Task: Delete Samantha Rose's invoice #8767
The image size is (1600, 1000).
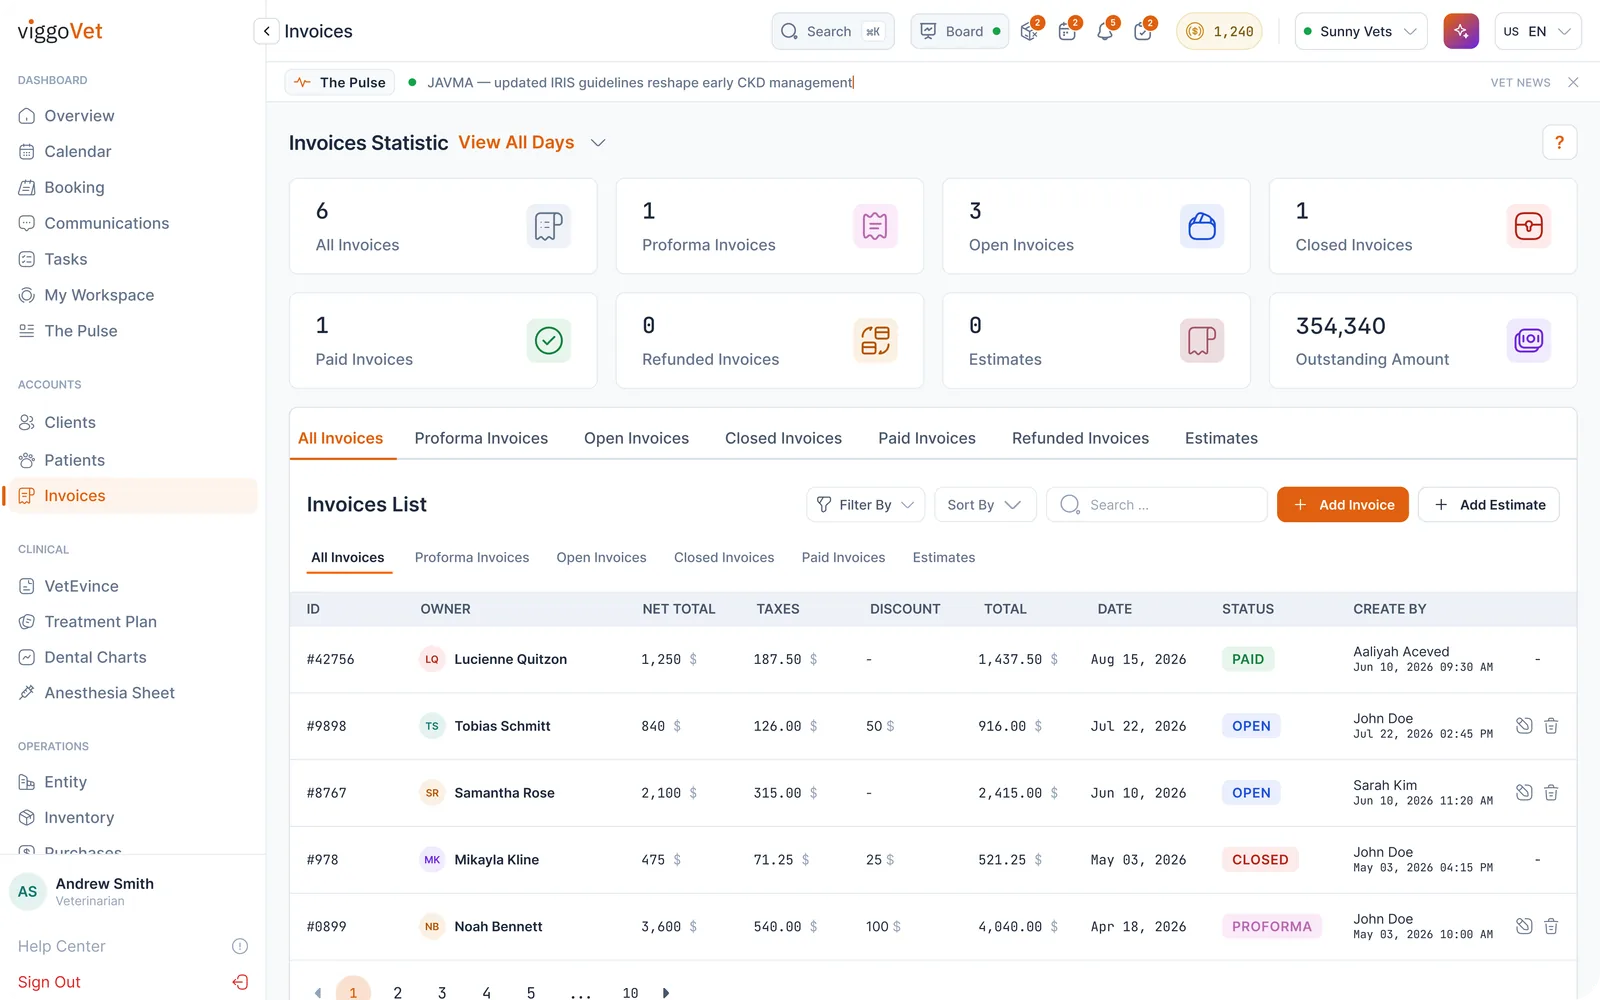Action: click(1551, 793)
